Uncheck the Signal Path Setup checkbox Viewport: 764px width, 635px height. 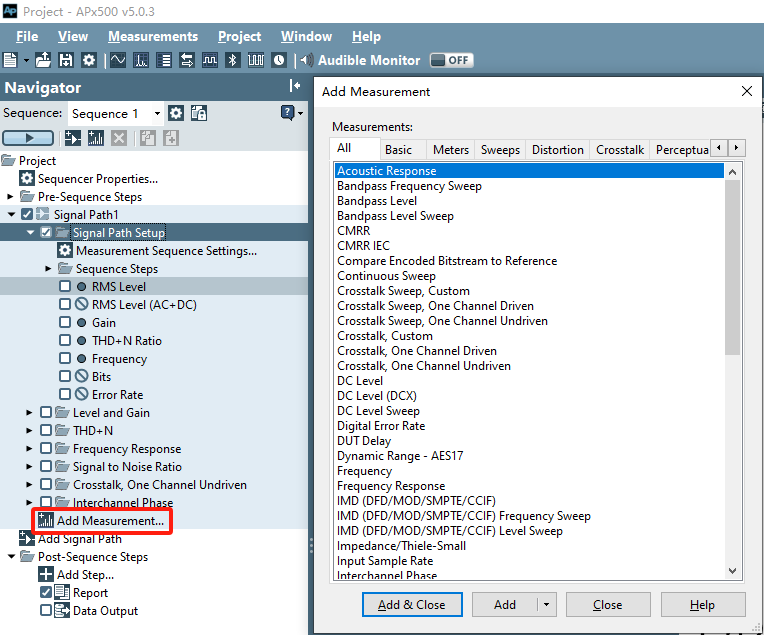(46, 232)
